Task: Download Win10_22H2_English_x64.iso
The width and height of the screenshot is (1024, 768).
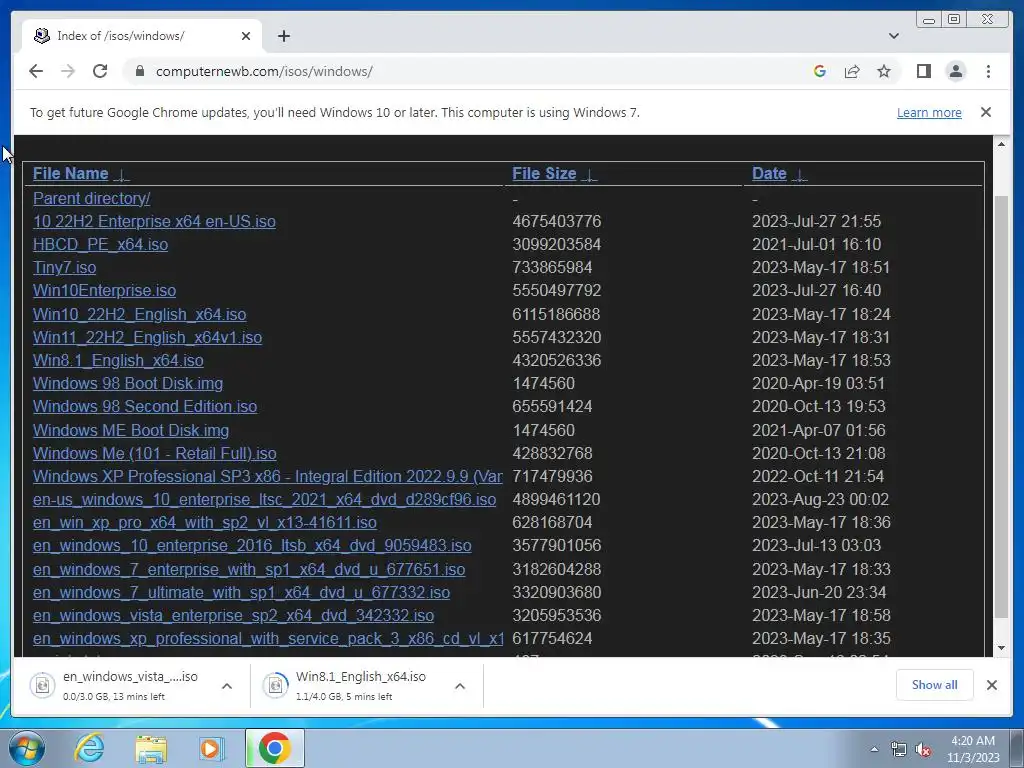Action: [x=139, y=314]
